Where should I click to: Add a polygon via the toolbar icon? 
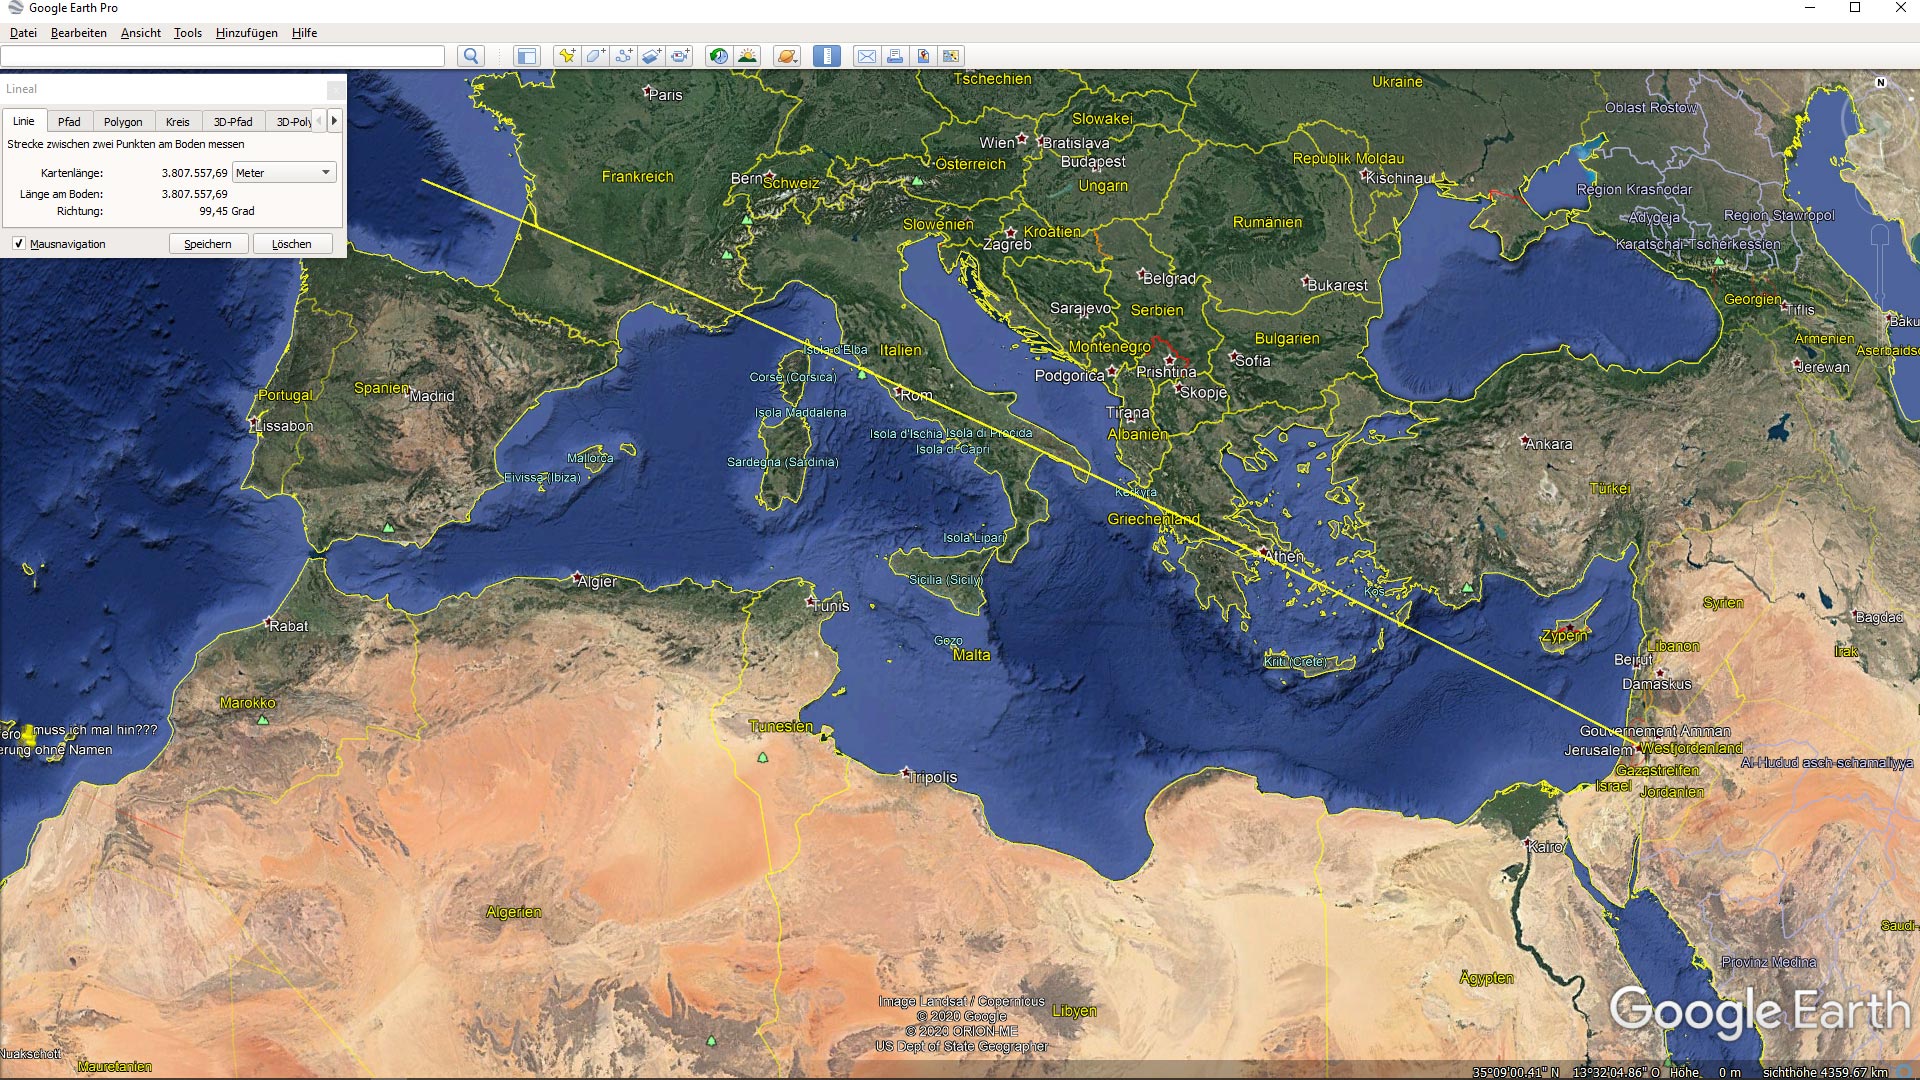point(595,56)
